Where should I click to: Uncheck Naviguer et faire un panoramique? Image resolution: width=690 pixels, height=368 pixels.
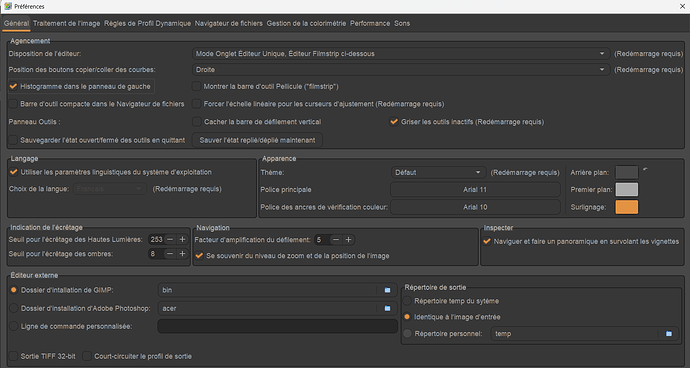click(487, 241)
